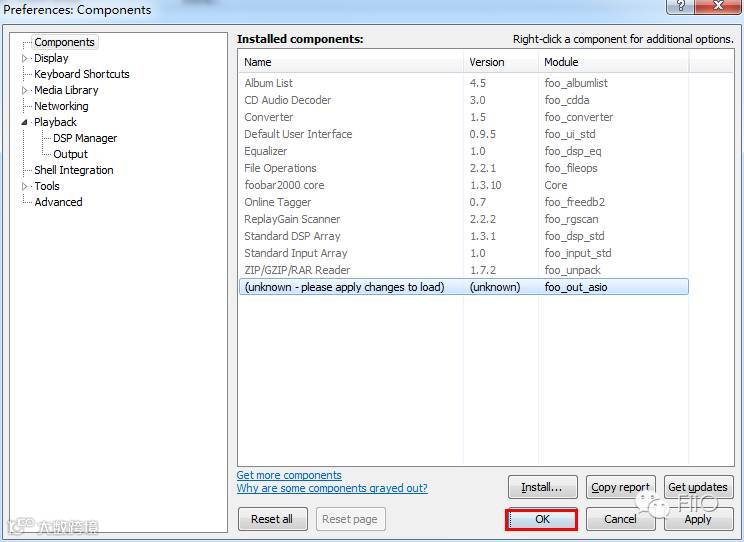Select the CD Audio Decoder row
The image size is (744, 542).
(464, 100)
